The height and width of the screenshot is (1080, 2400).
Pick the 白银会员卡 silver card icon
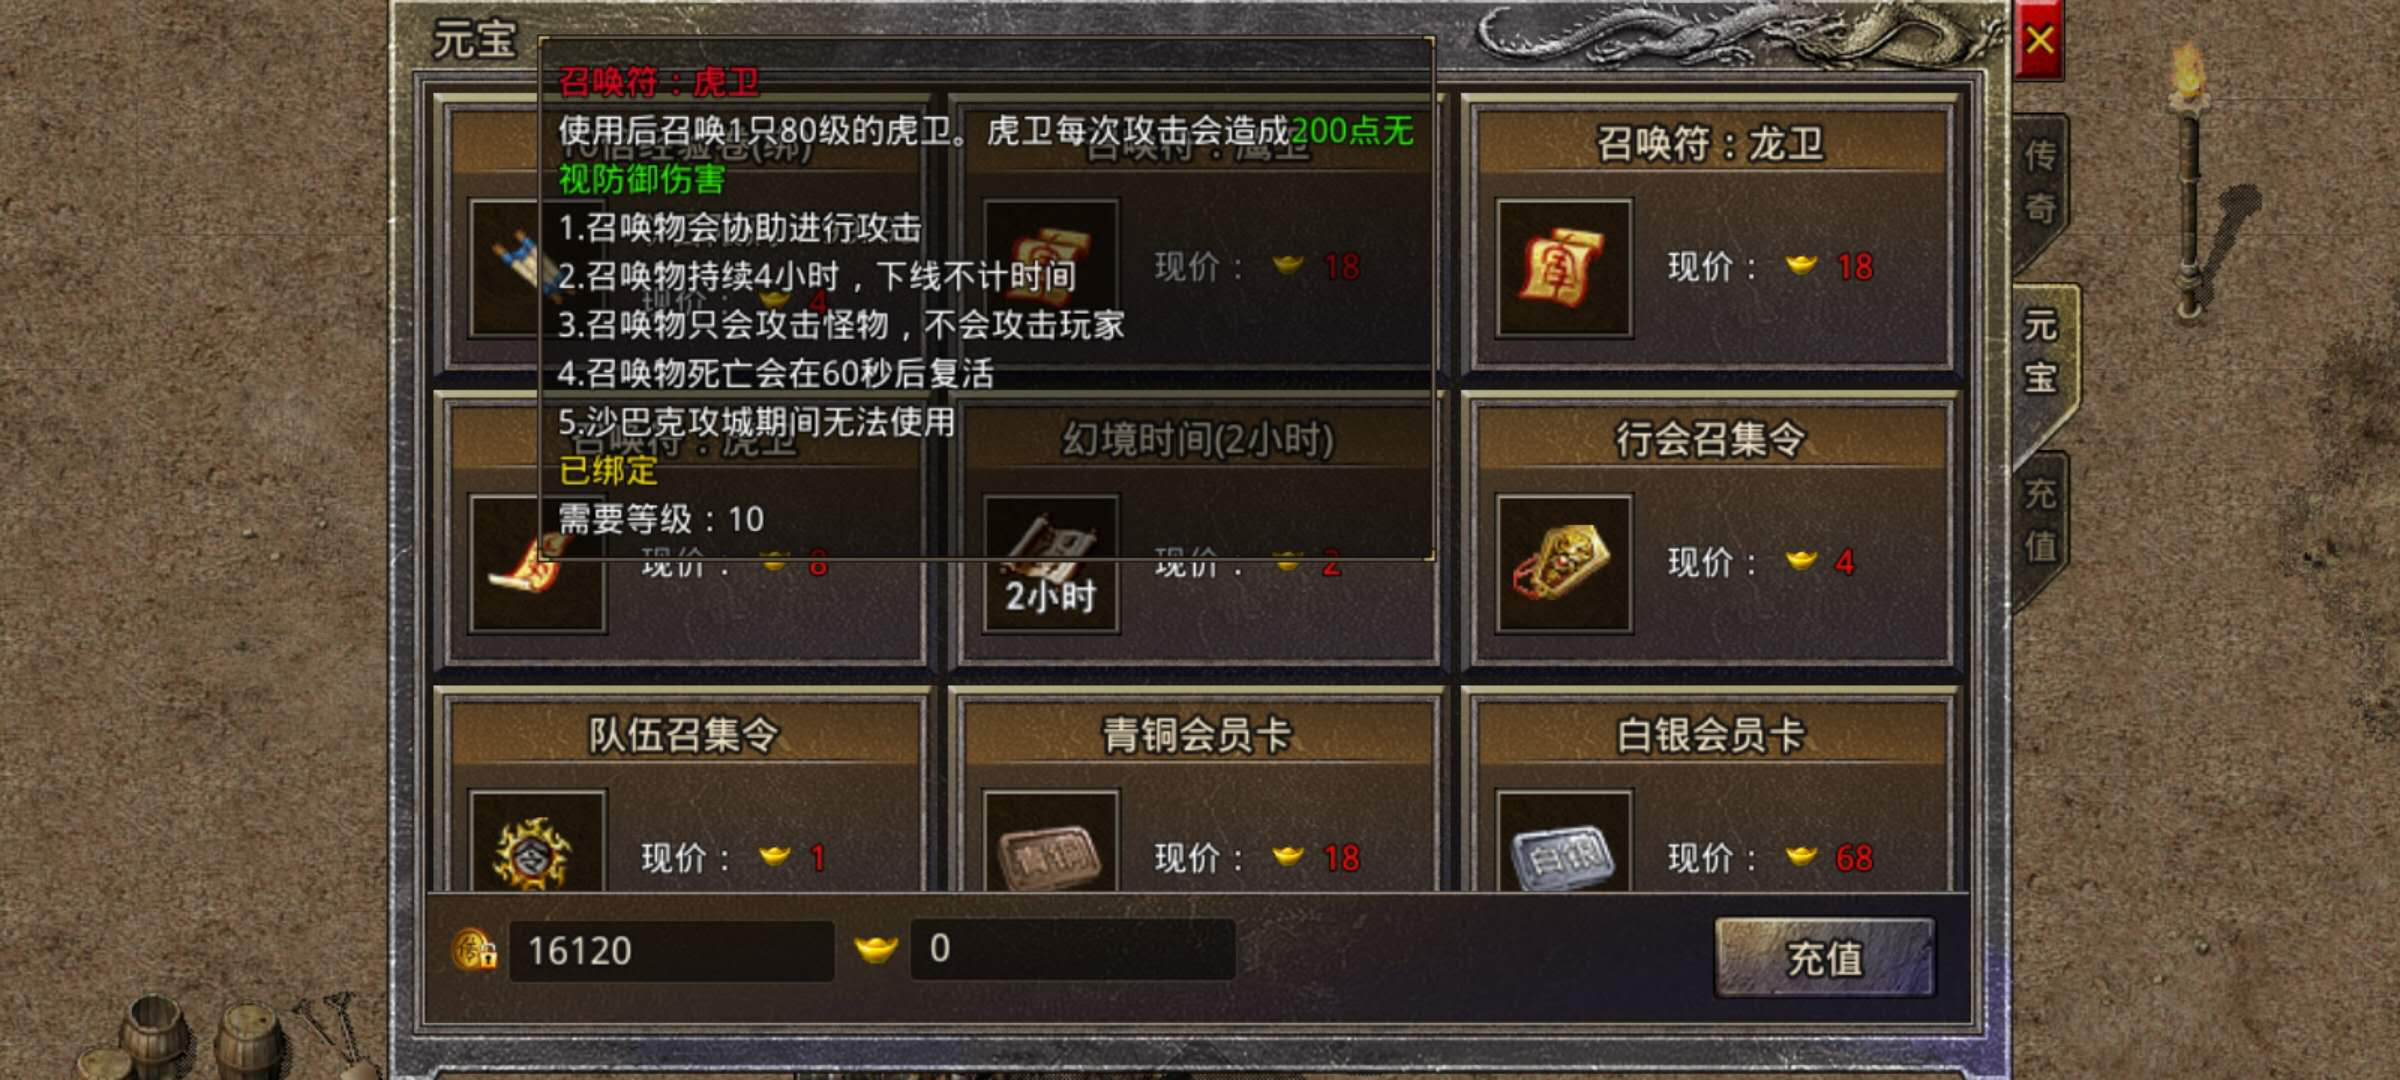click(x=1564, y=842)
